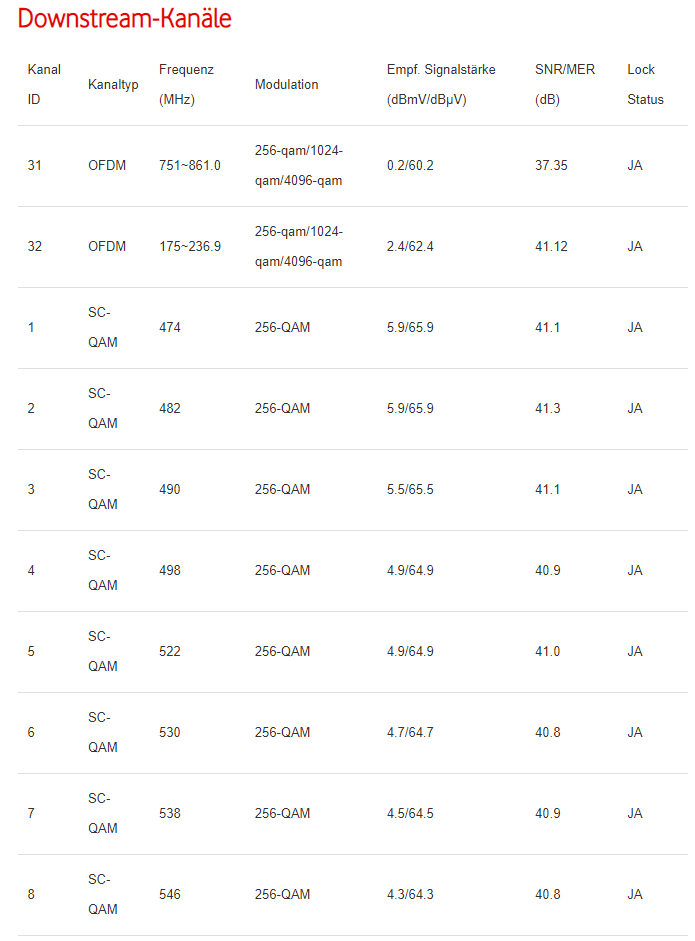The image size is (695, 941).
Task: Click the Kanal ID column header
Action: tap(44, 85)
